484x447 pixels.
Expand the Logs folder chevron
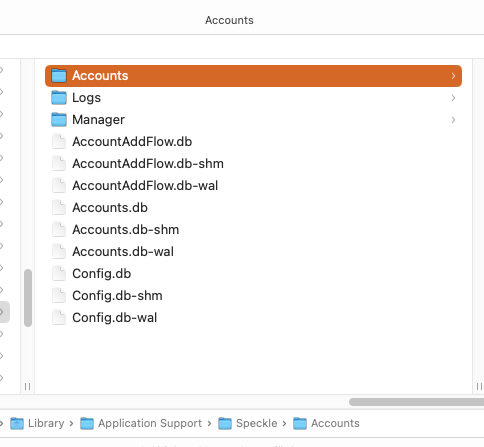coord(453,98)
